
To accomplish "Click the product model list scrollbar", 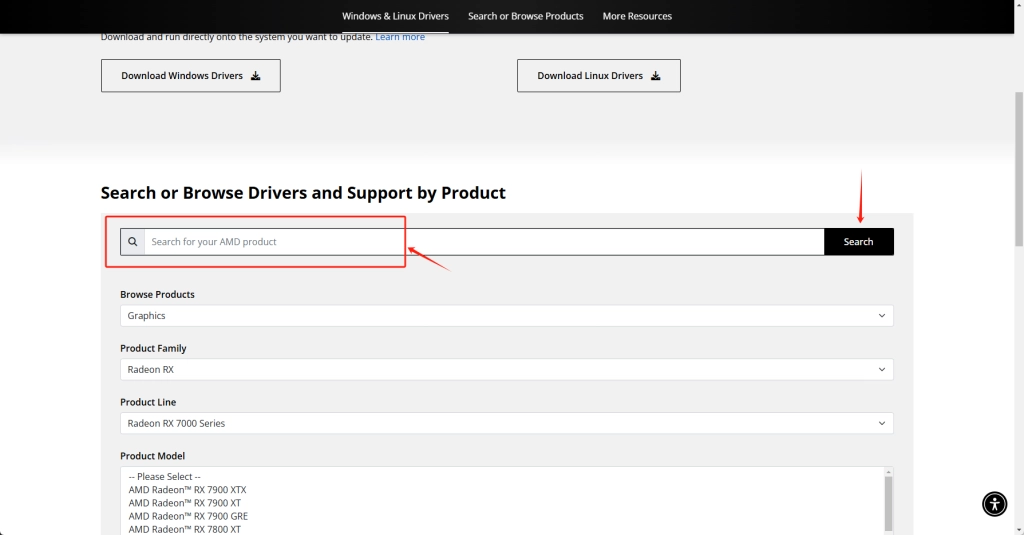I will point(888,503).
